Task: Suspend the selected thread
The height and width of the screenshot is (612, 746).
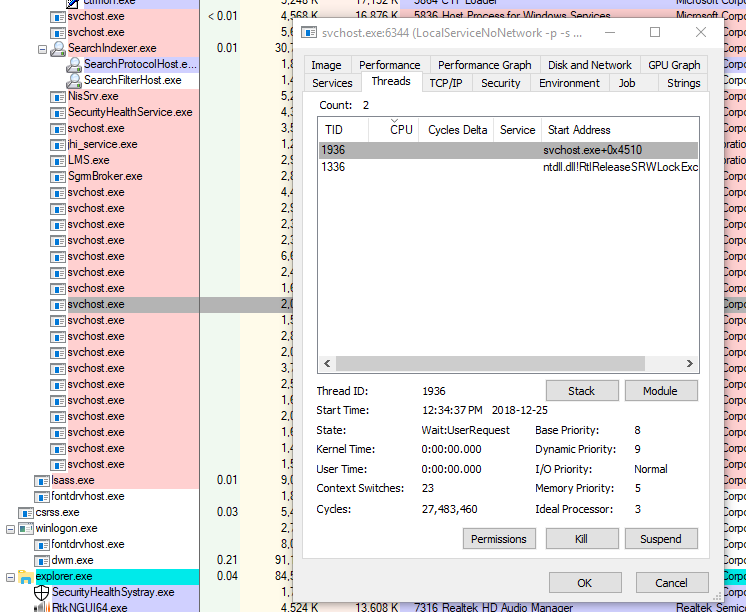Action: 661,539
